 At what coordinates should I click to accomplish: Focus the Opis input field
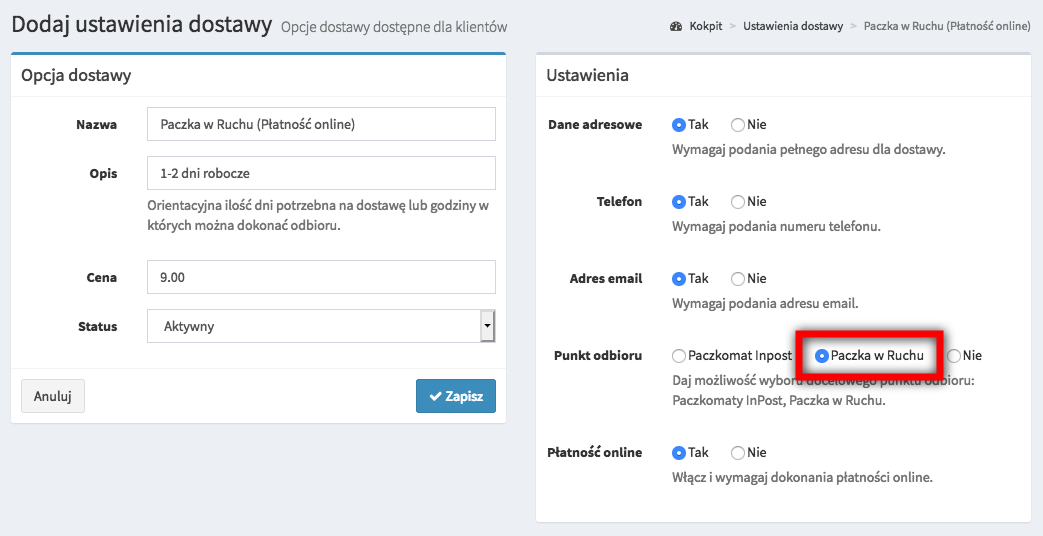point(321,174)
